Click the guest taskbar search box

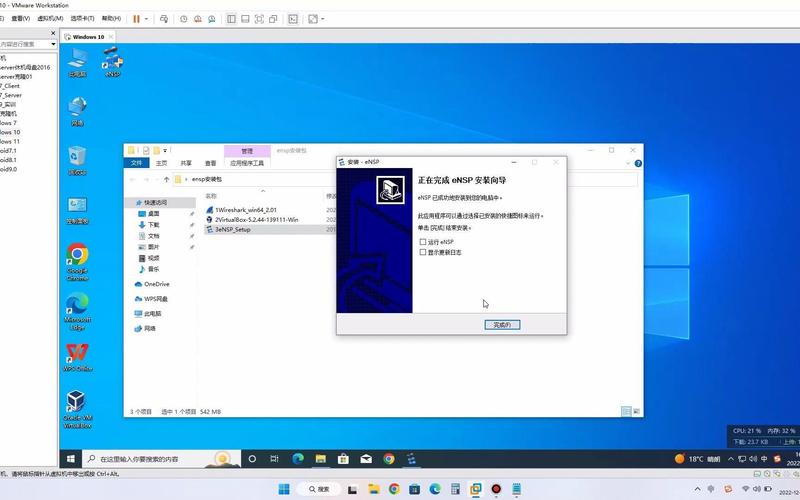(x=161, y=459)
